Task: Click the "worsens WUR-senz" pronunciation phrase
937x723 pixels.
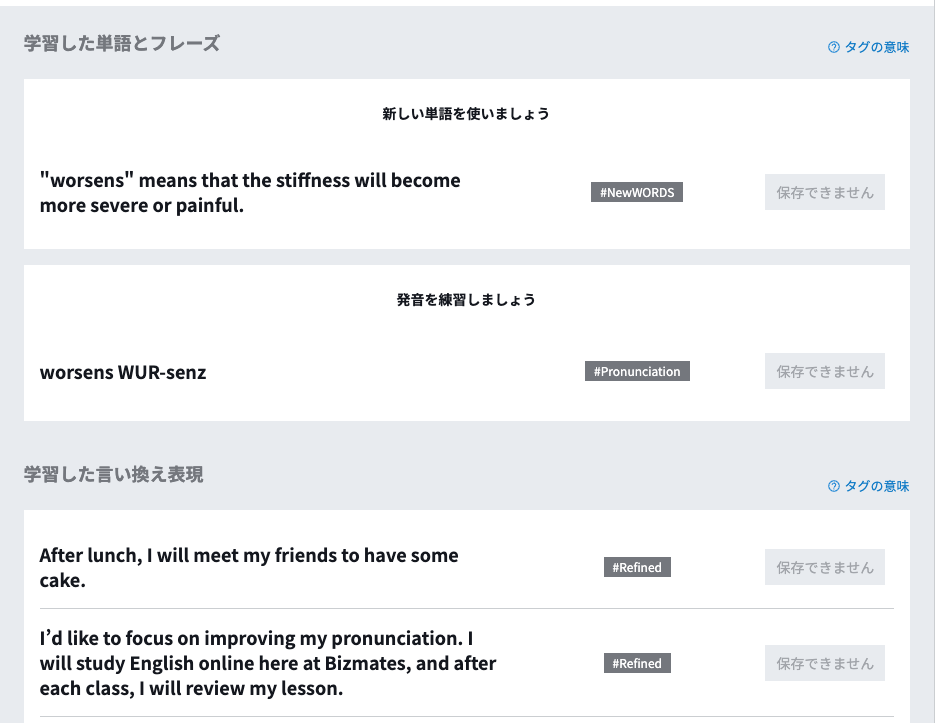Action: pos(123,372)
